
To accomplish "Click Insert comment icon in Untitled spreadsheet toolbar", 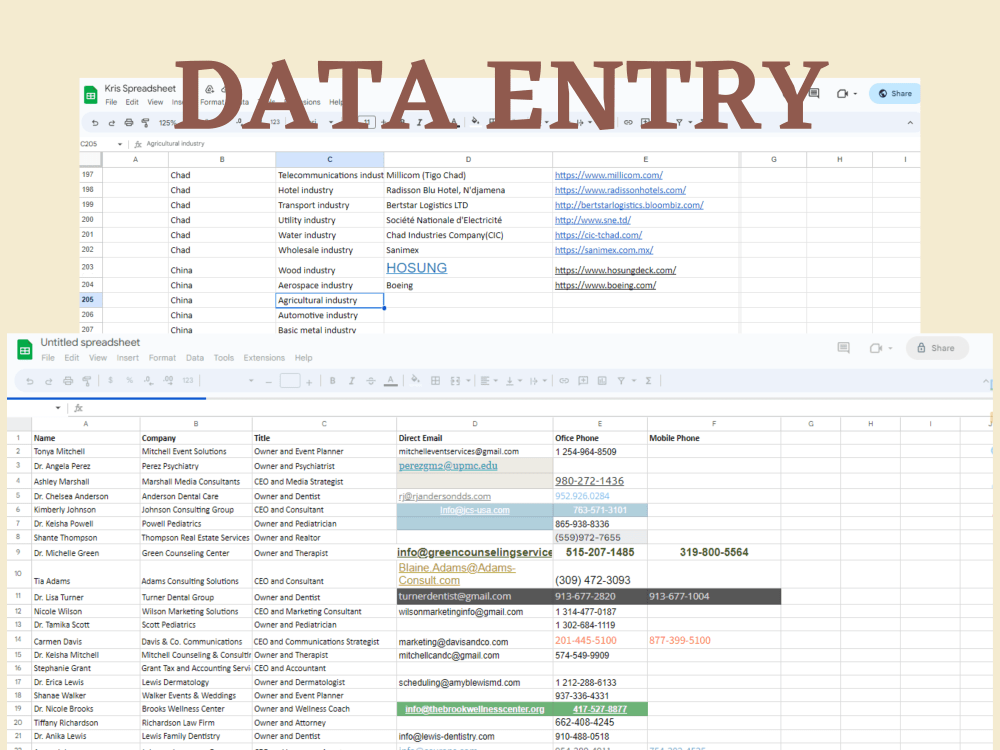I will coord(583,381).
